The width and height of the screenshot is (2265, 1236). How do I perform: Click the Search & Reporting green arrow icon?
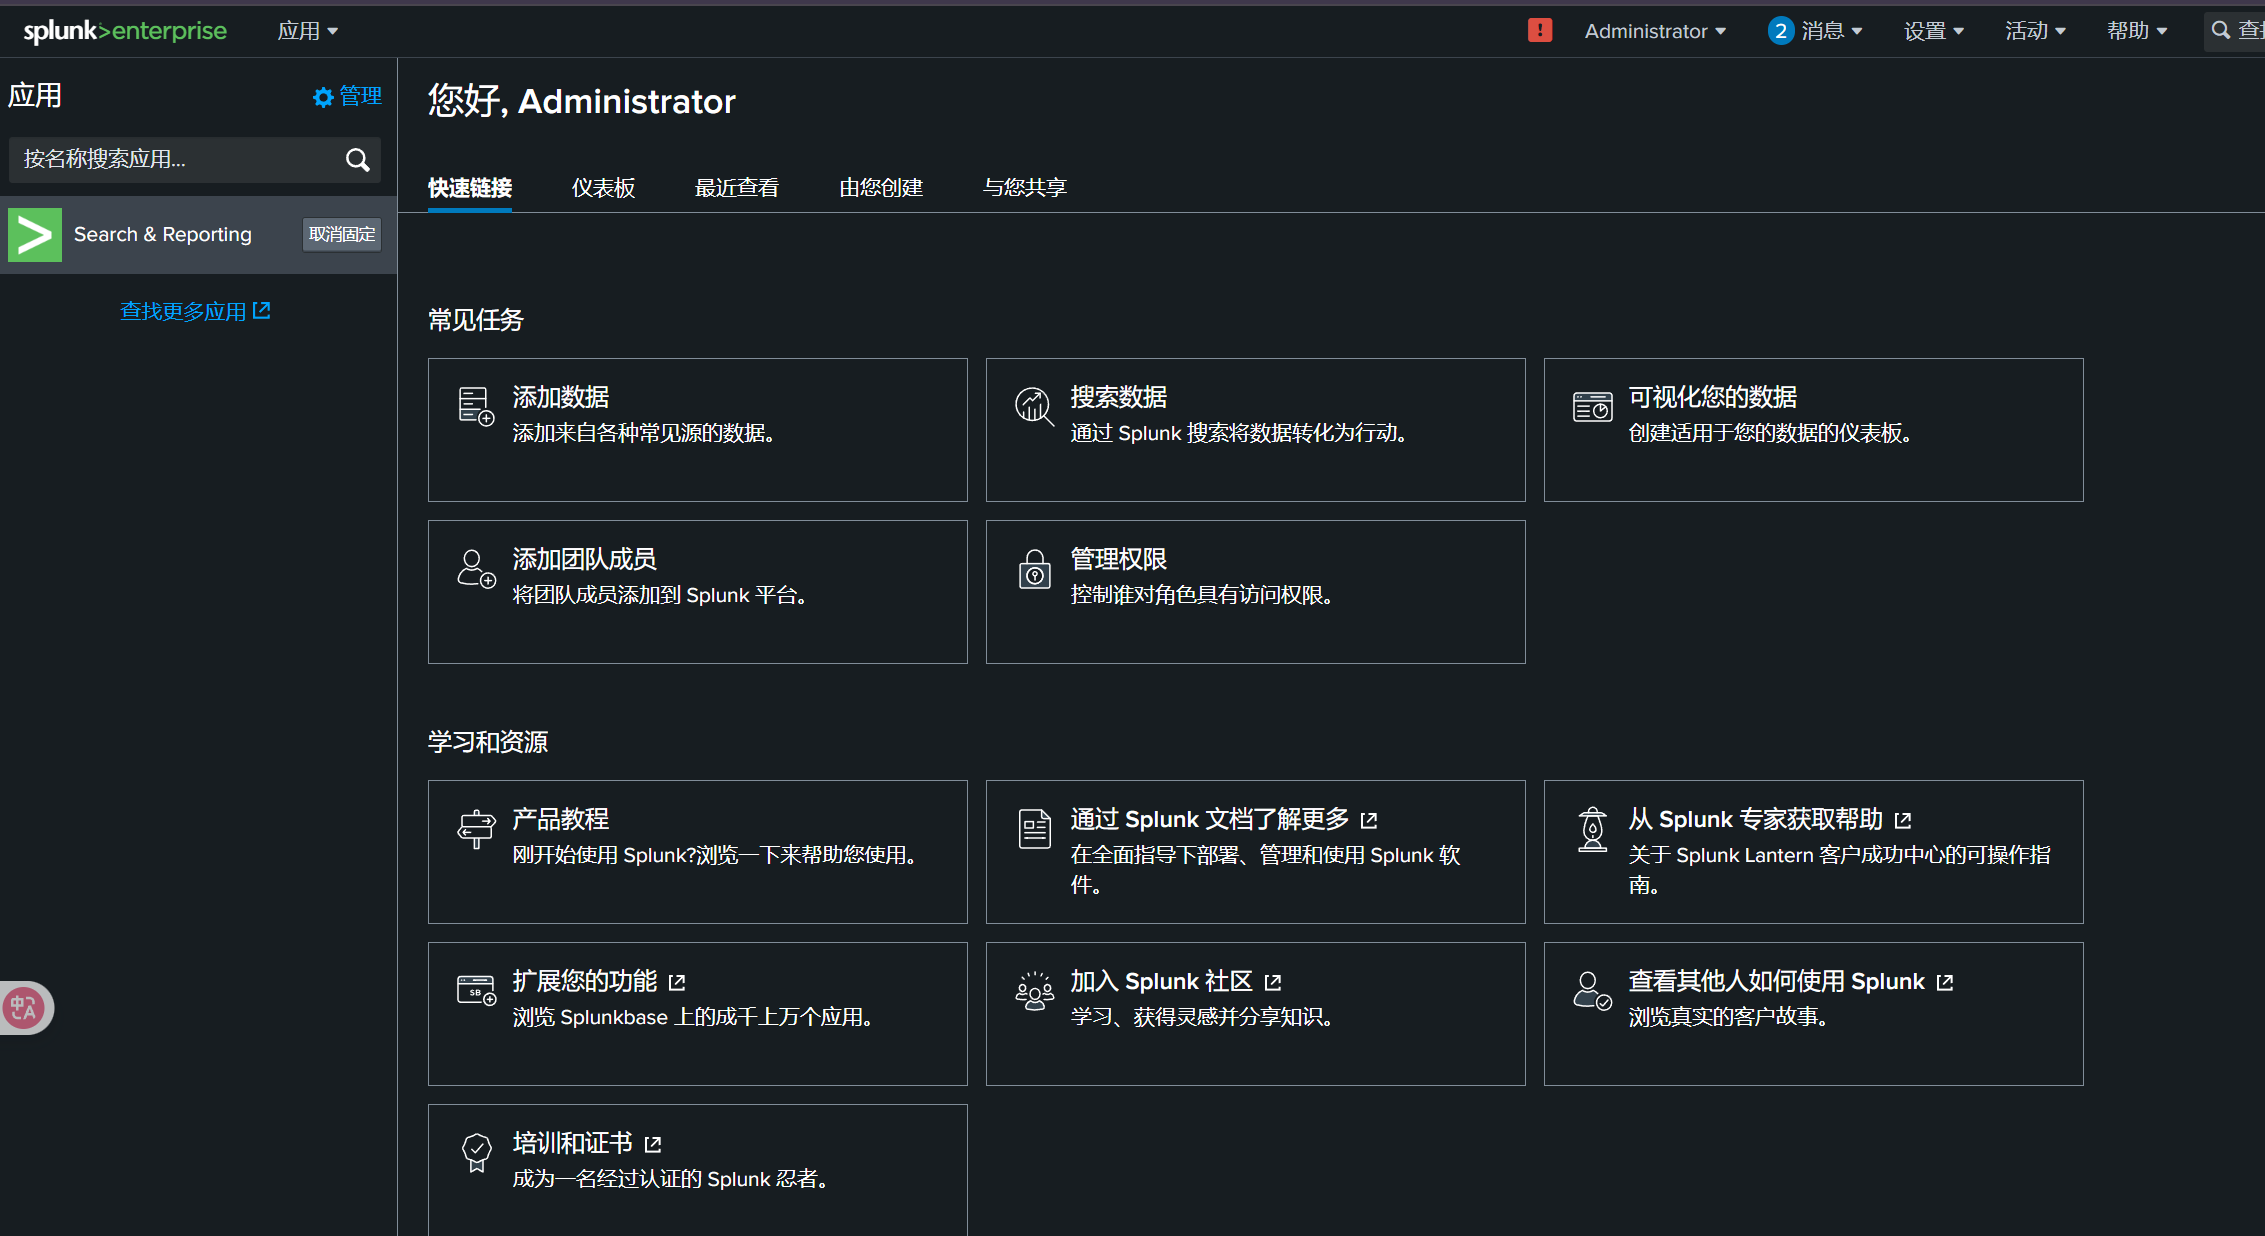(35, 235)
